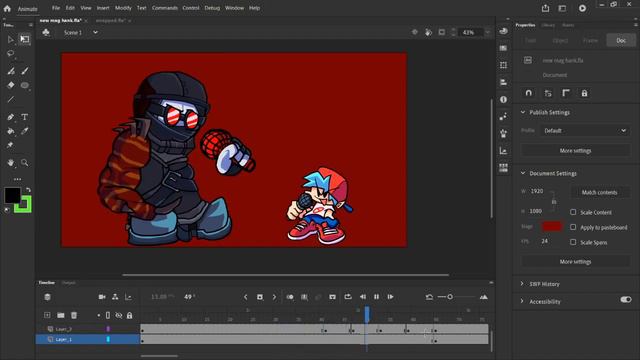The image size is (640, 360).
Task: Select the Free Transform tool
Action: pyautogui.click(x=25, y=39)
